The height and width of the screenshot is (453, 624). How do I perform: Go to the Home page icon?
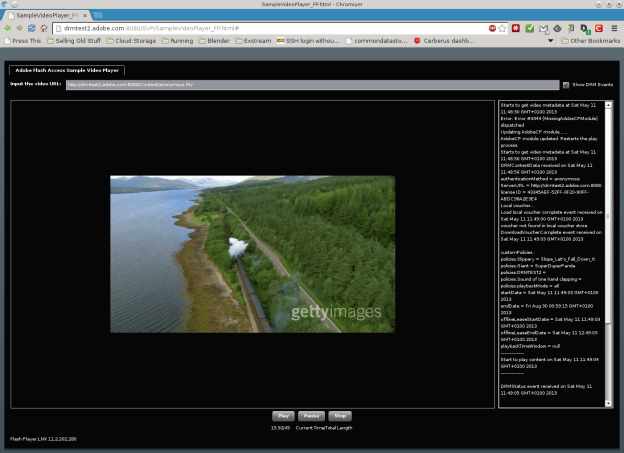pos(44,28)
